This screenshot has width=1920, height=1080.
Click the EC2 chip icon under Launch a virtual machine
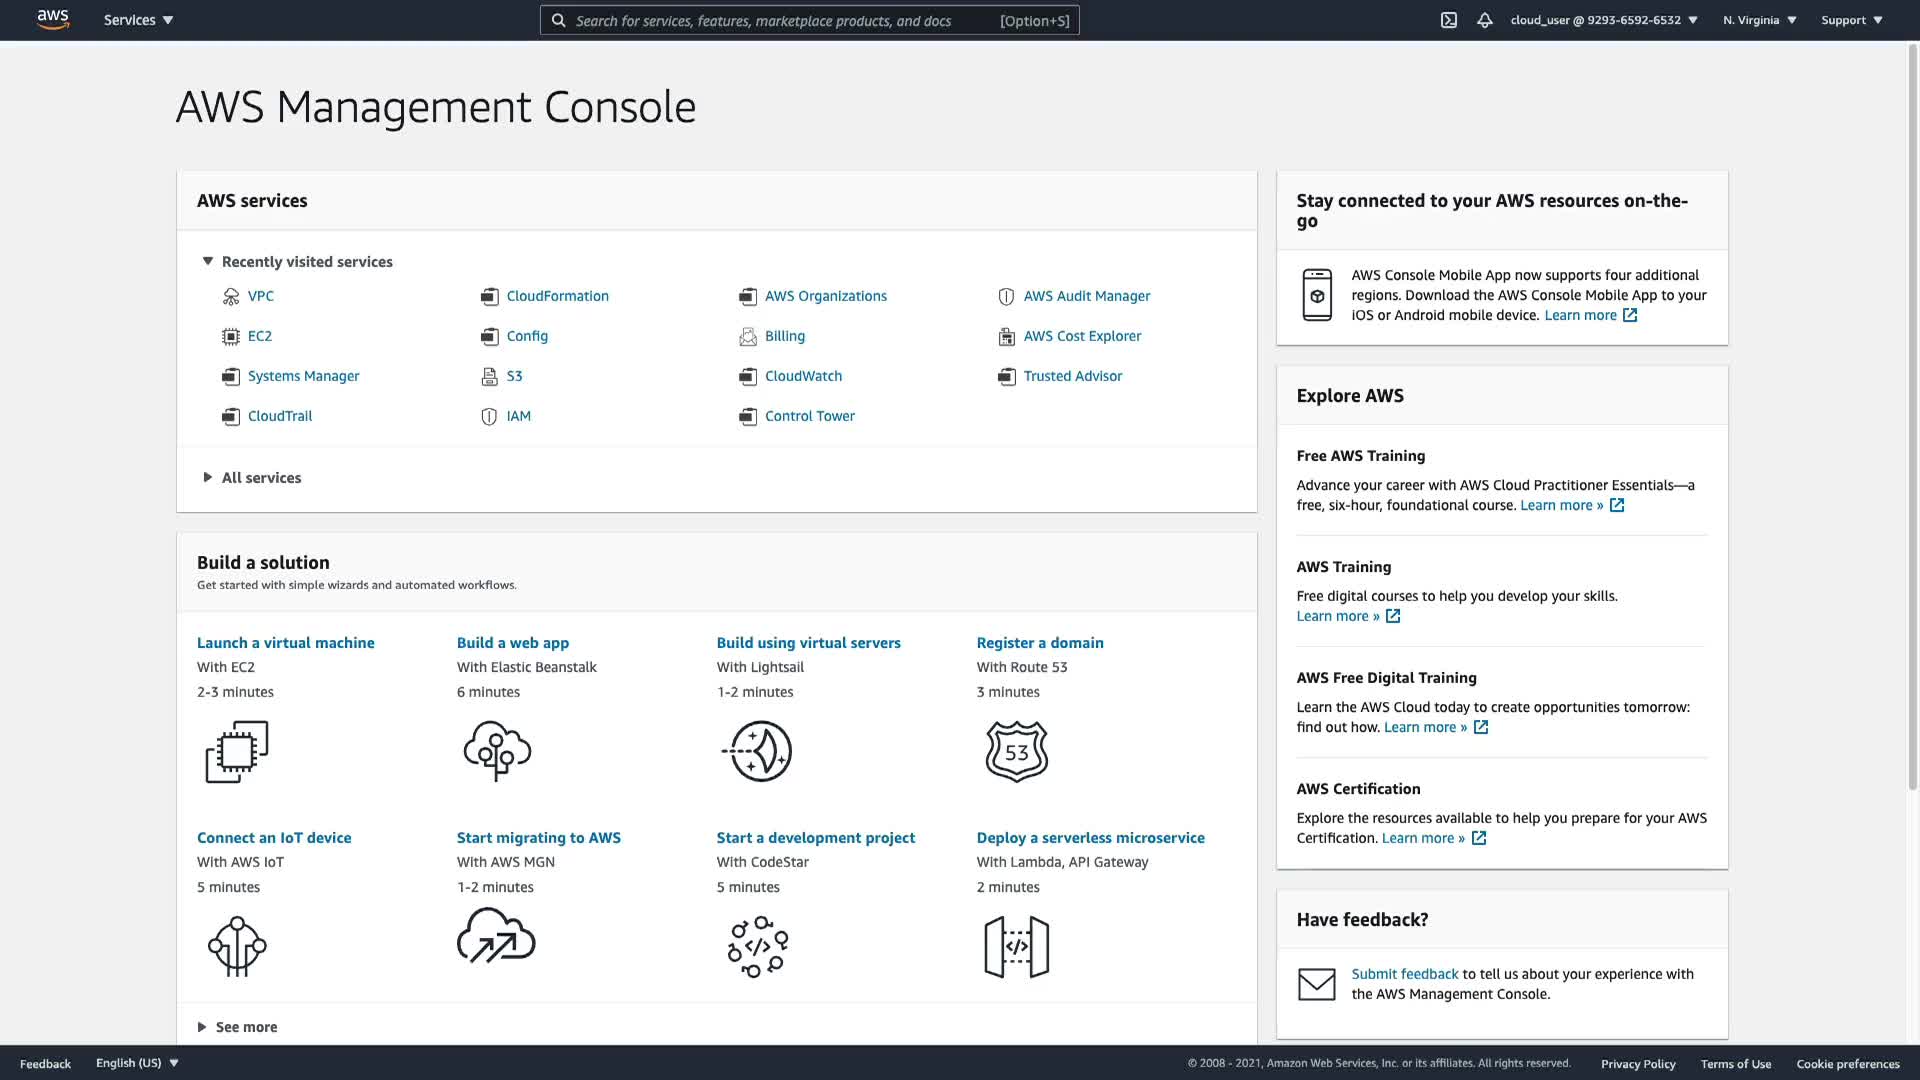[x=237, y=752]
